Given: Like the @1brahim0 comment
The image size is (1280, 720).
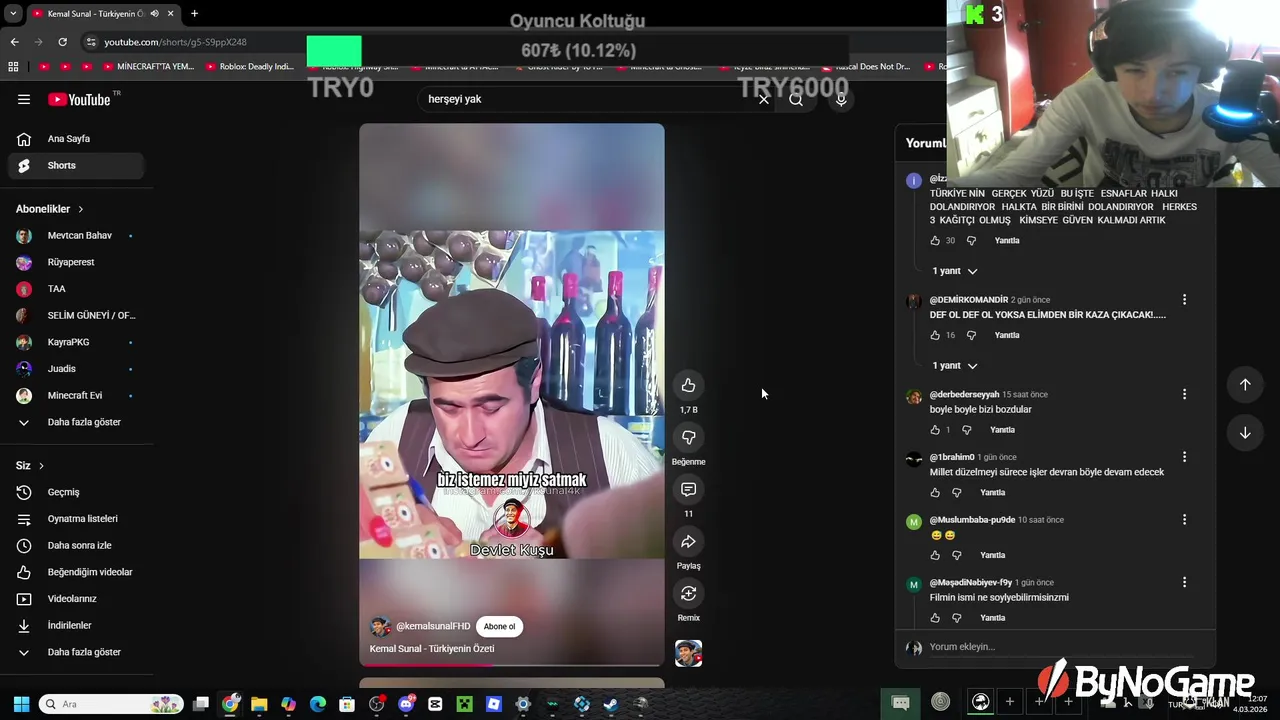Looking at the screenshot, I should click(935, 493).
